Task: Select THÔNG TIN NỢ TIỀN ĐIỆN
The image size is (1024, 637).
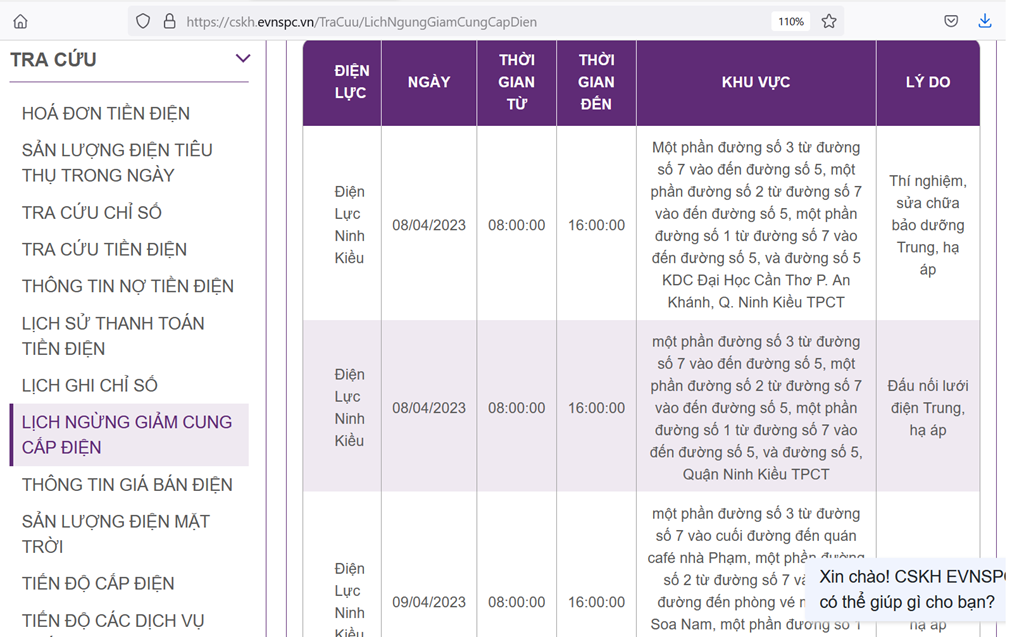Action: click(x=128, y=286)
